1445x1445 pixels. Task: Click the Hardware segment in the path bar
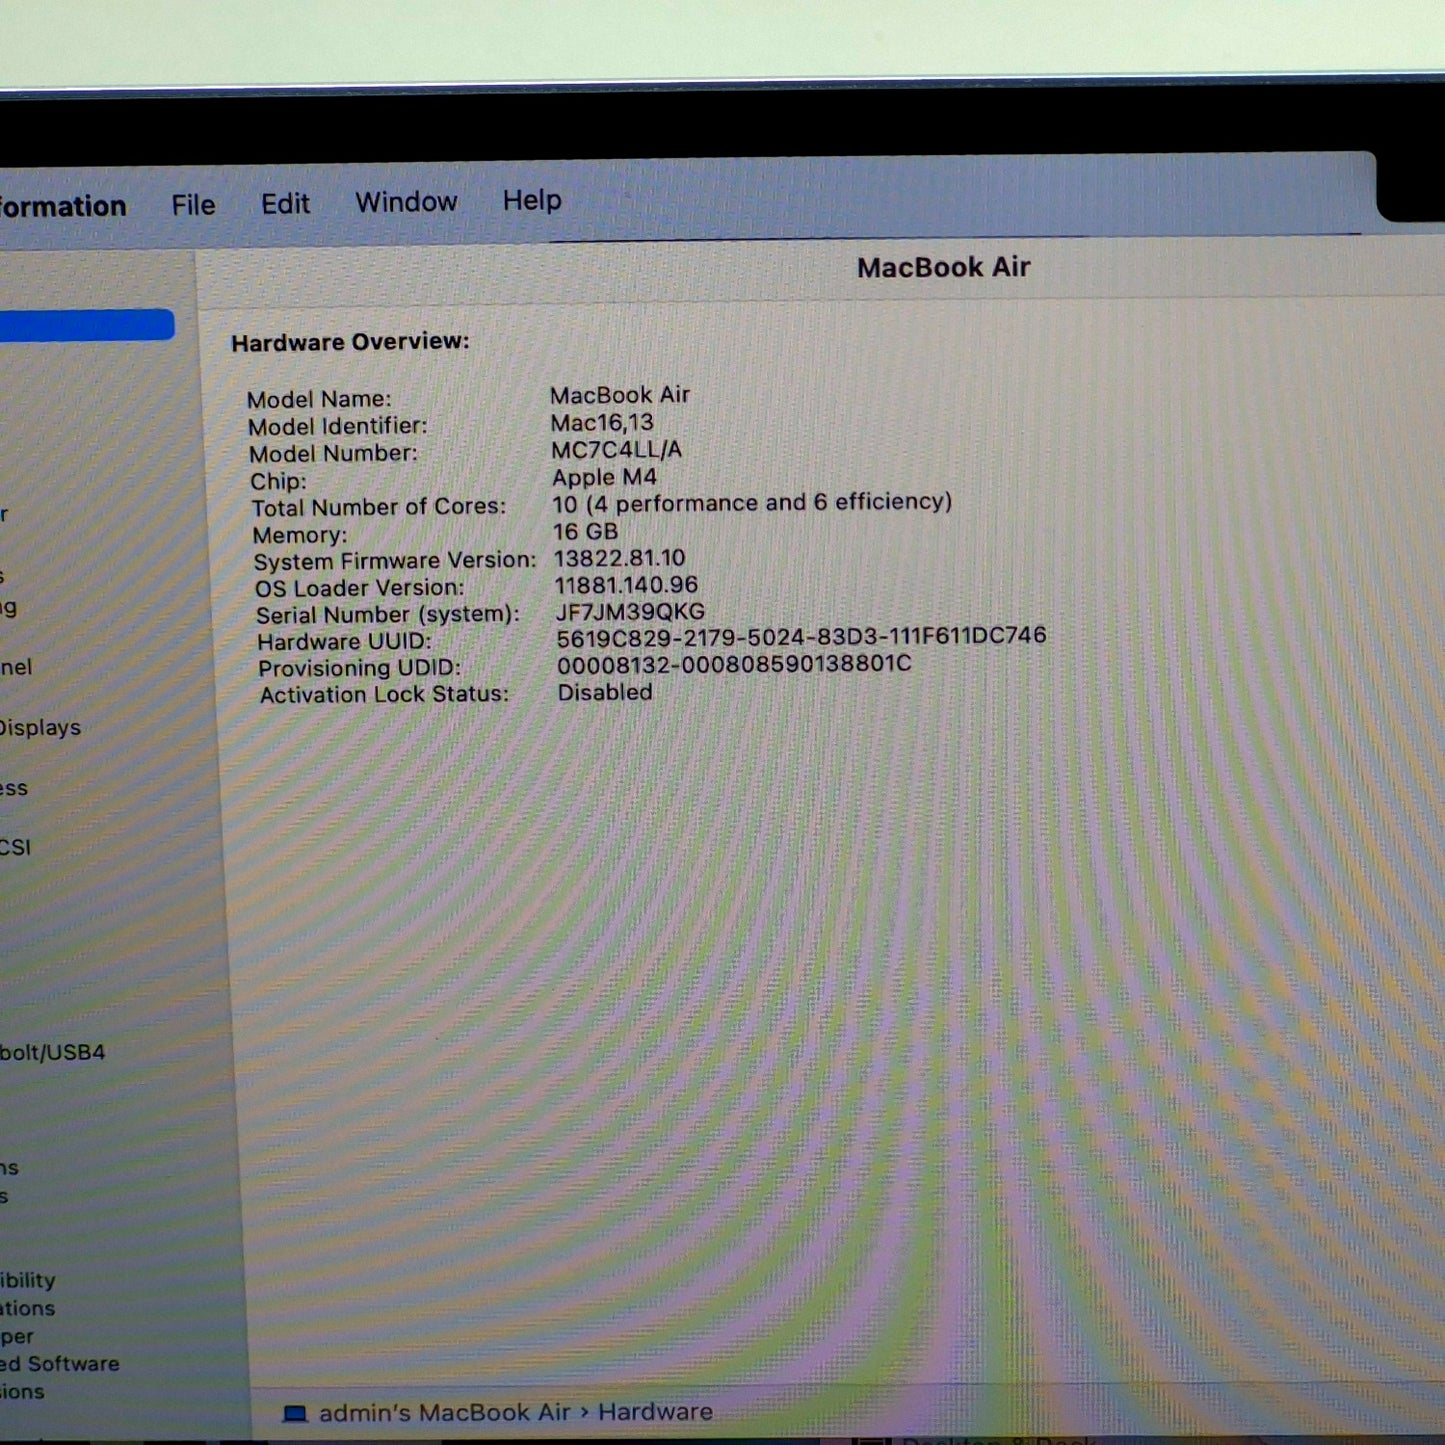(656, 1411)
